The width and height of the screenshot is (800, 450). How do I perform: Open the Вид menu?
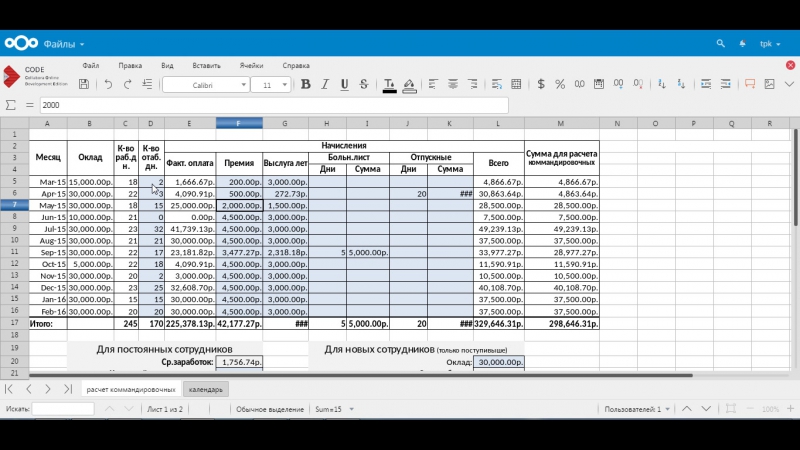(x=167, y=66)
